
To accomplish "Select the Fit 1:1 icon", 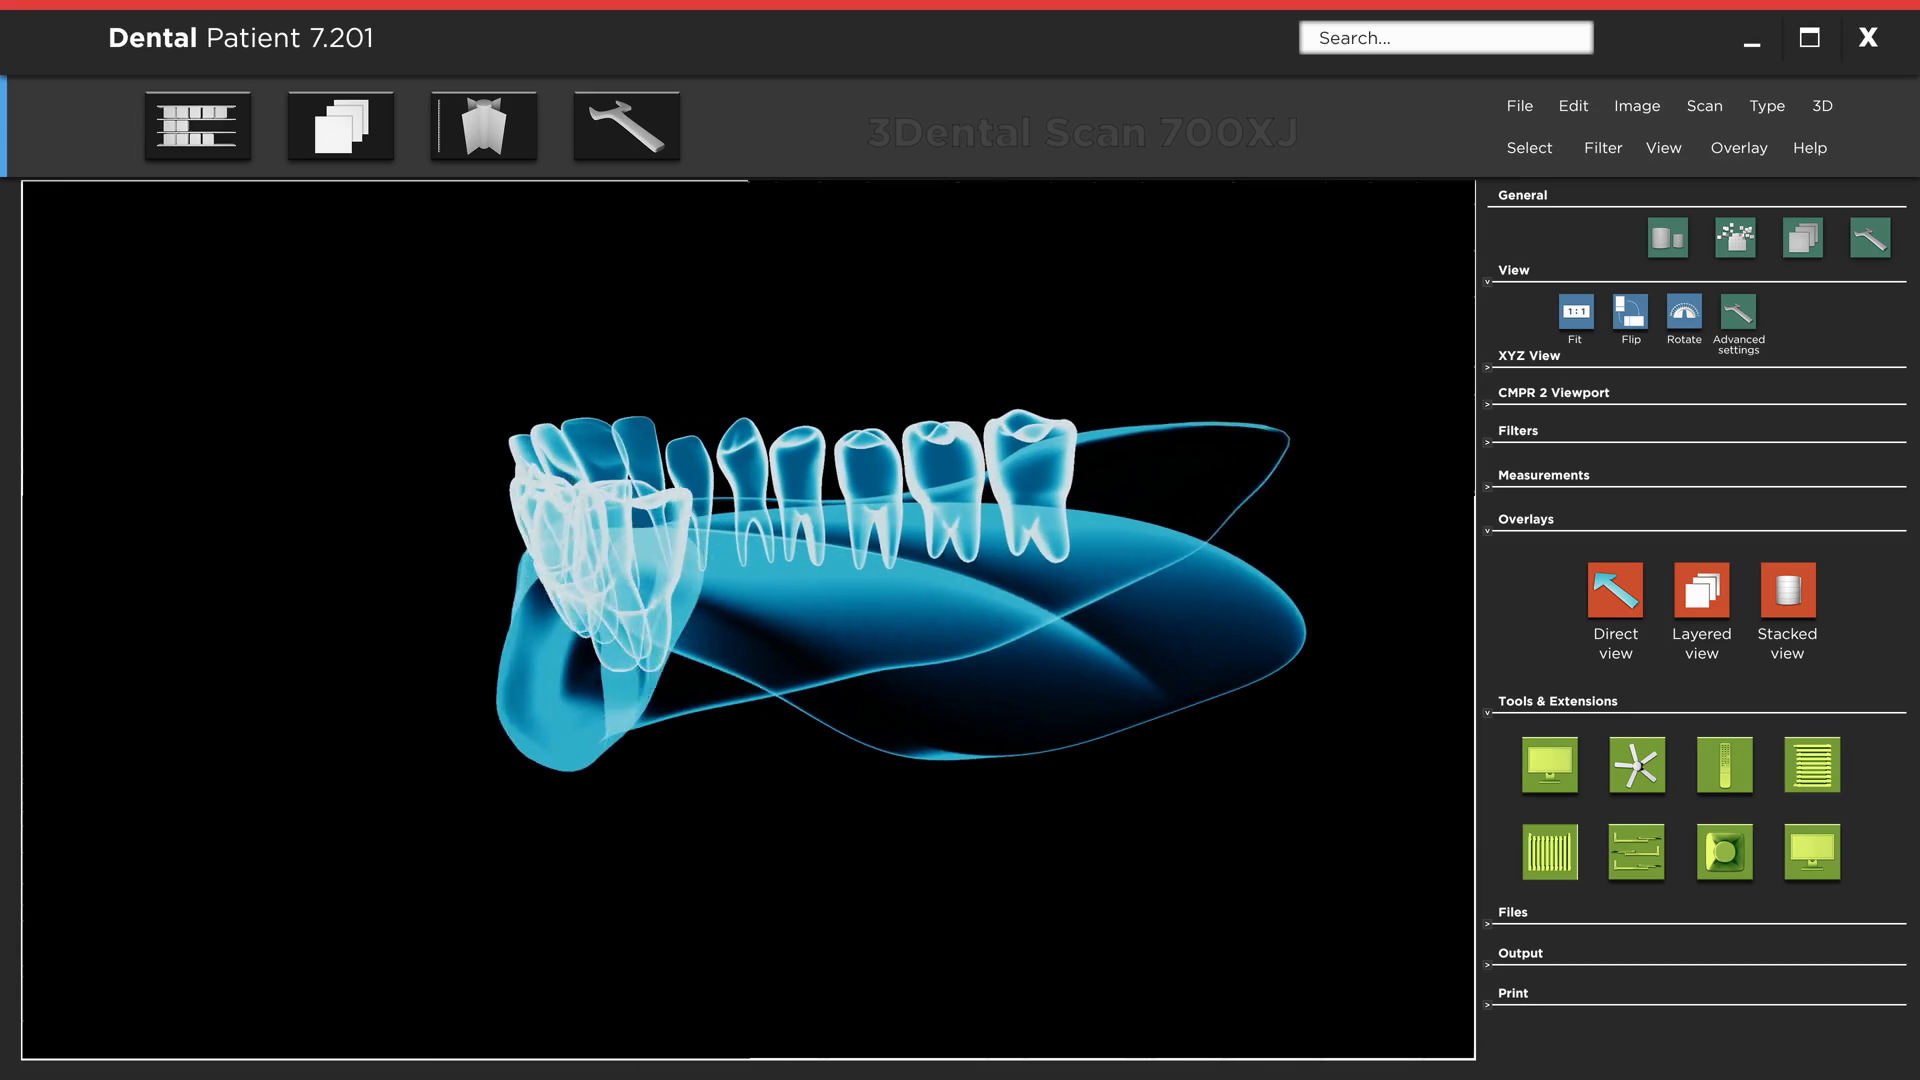I will pyautogui.click(x=1576, y=312).
